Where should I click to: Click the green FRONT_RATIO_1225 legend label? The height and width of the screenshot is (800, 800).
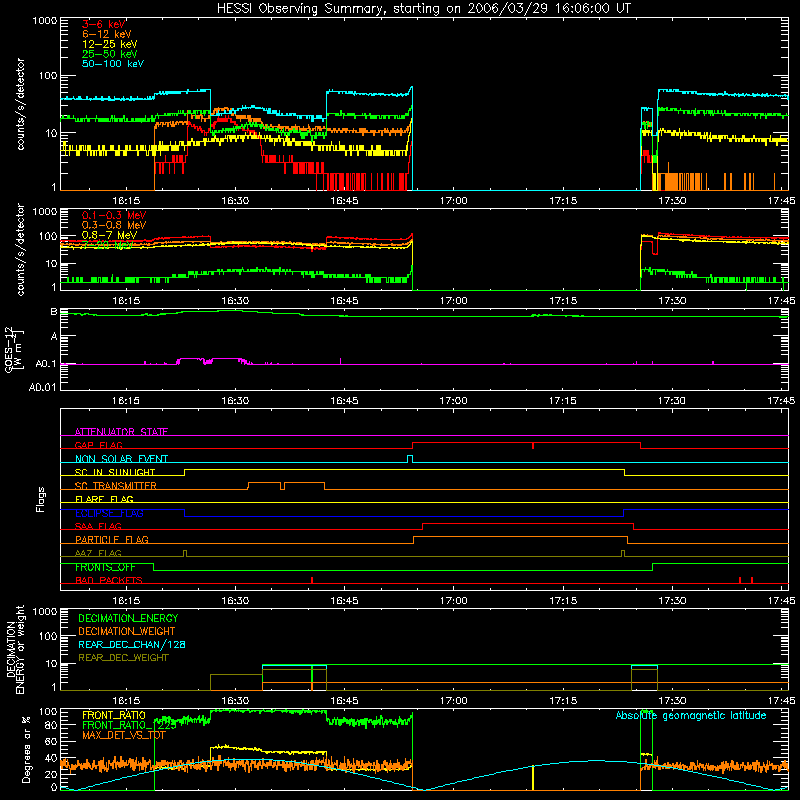tap(129, 725)
